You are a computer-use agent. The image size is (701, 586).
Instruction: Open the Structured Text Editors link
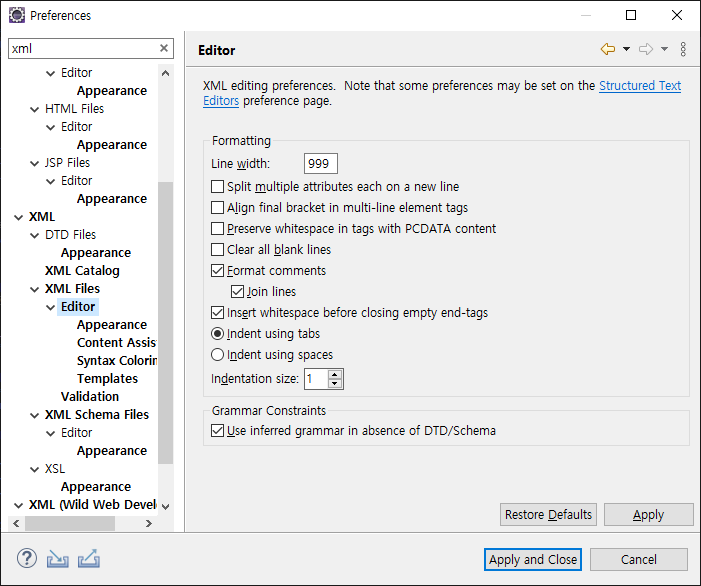pyautogui.click(x=640, y=85)
